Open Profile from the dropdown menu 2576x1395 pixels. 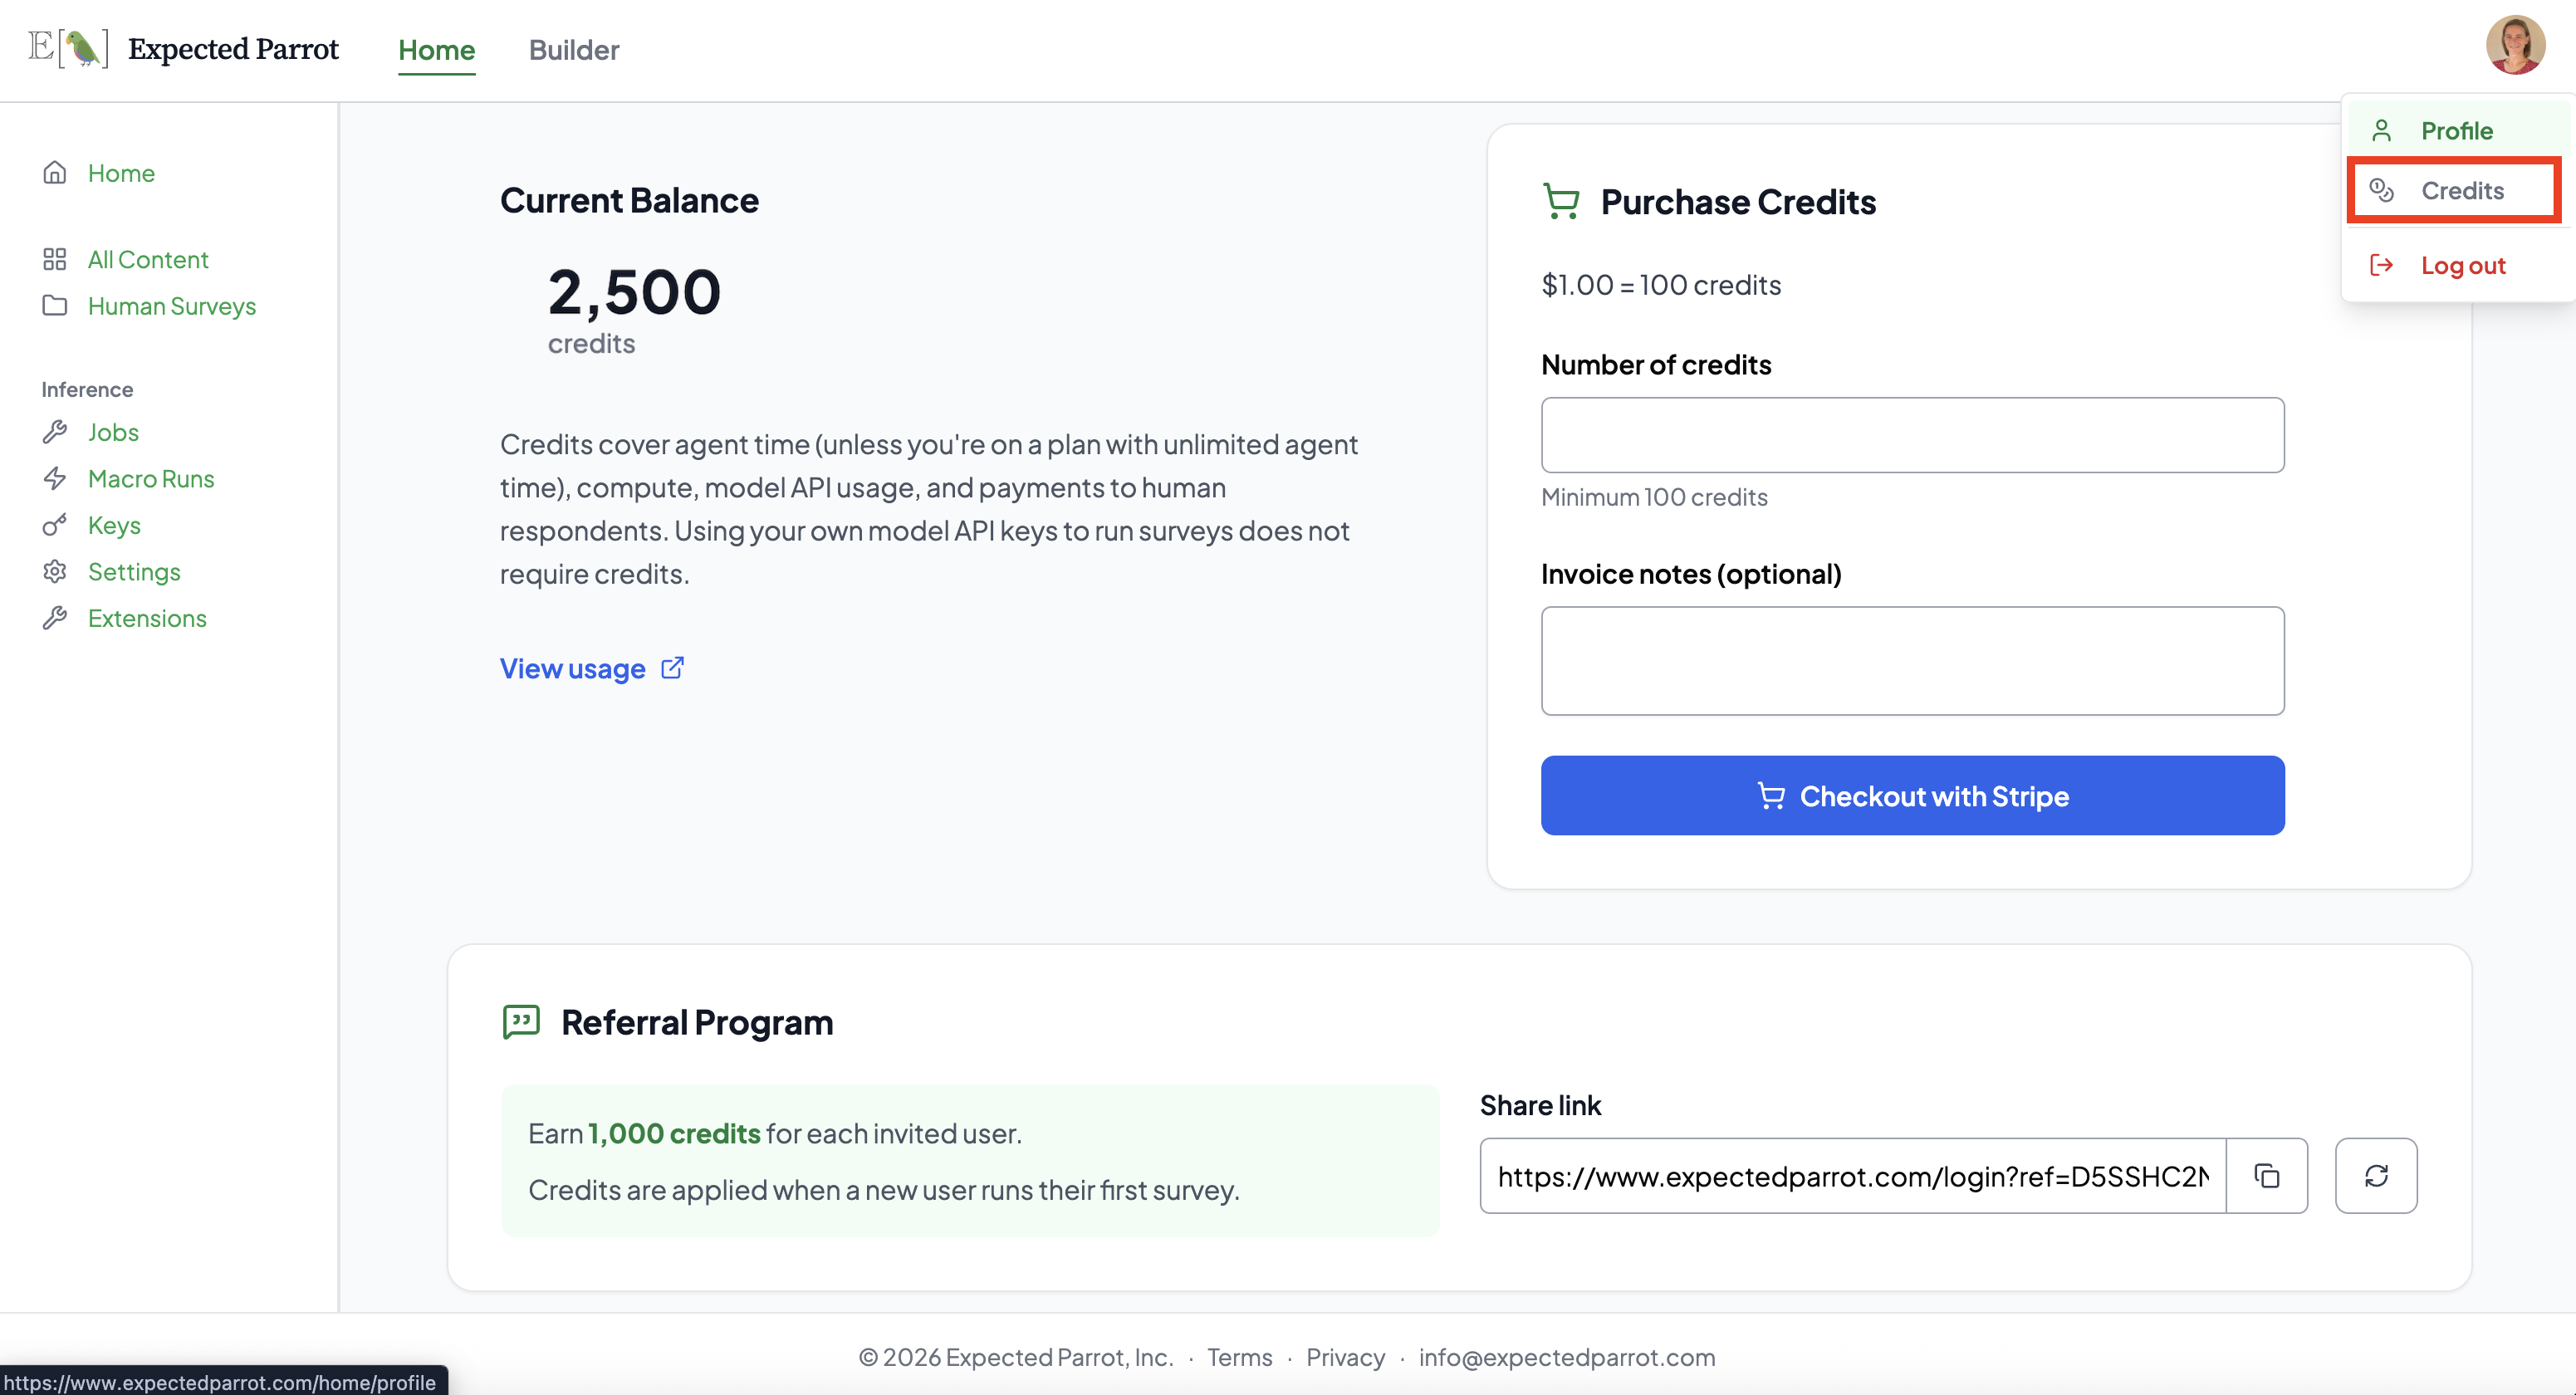[2459, 130]
